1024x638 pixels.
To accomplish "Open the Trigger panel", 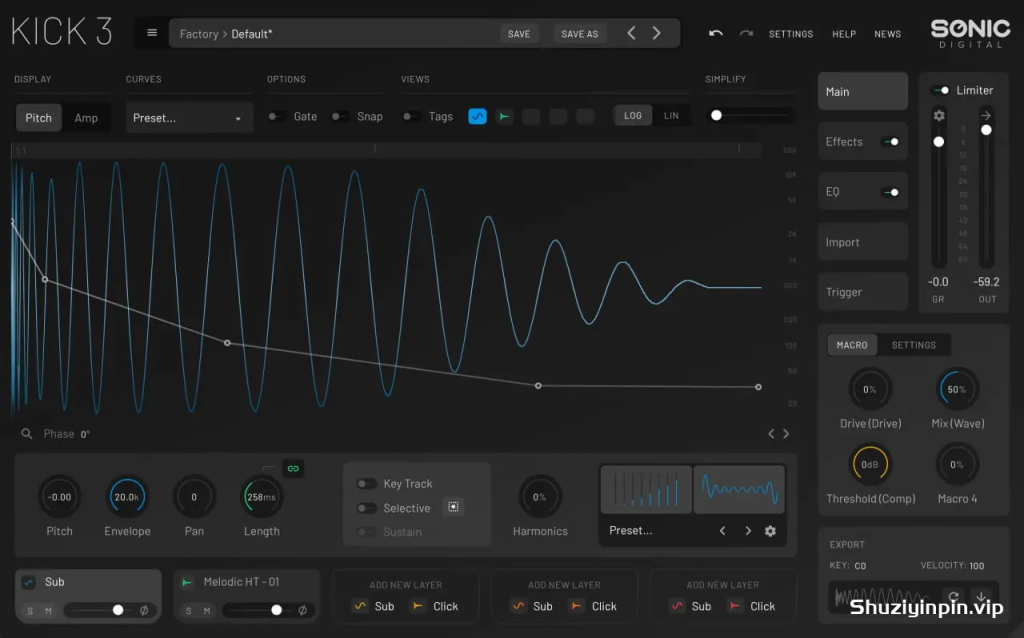I will [x=863, y=292].
